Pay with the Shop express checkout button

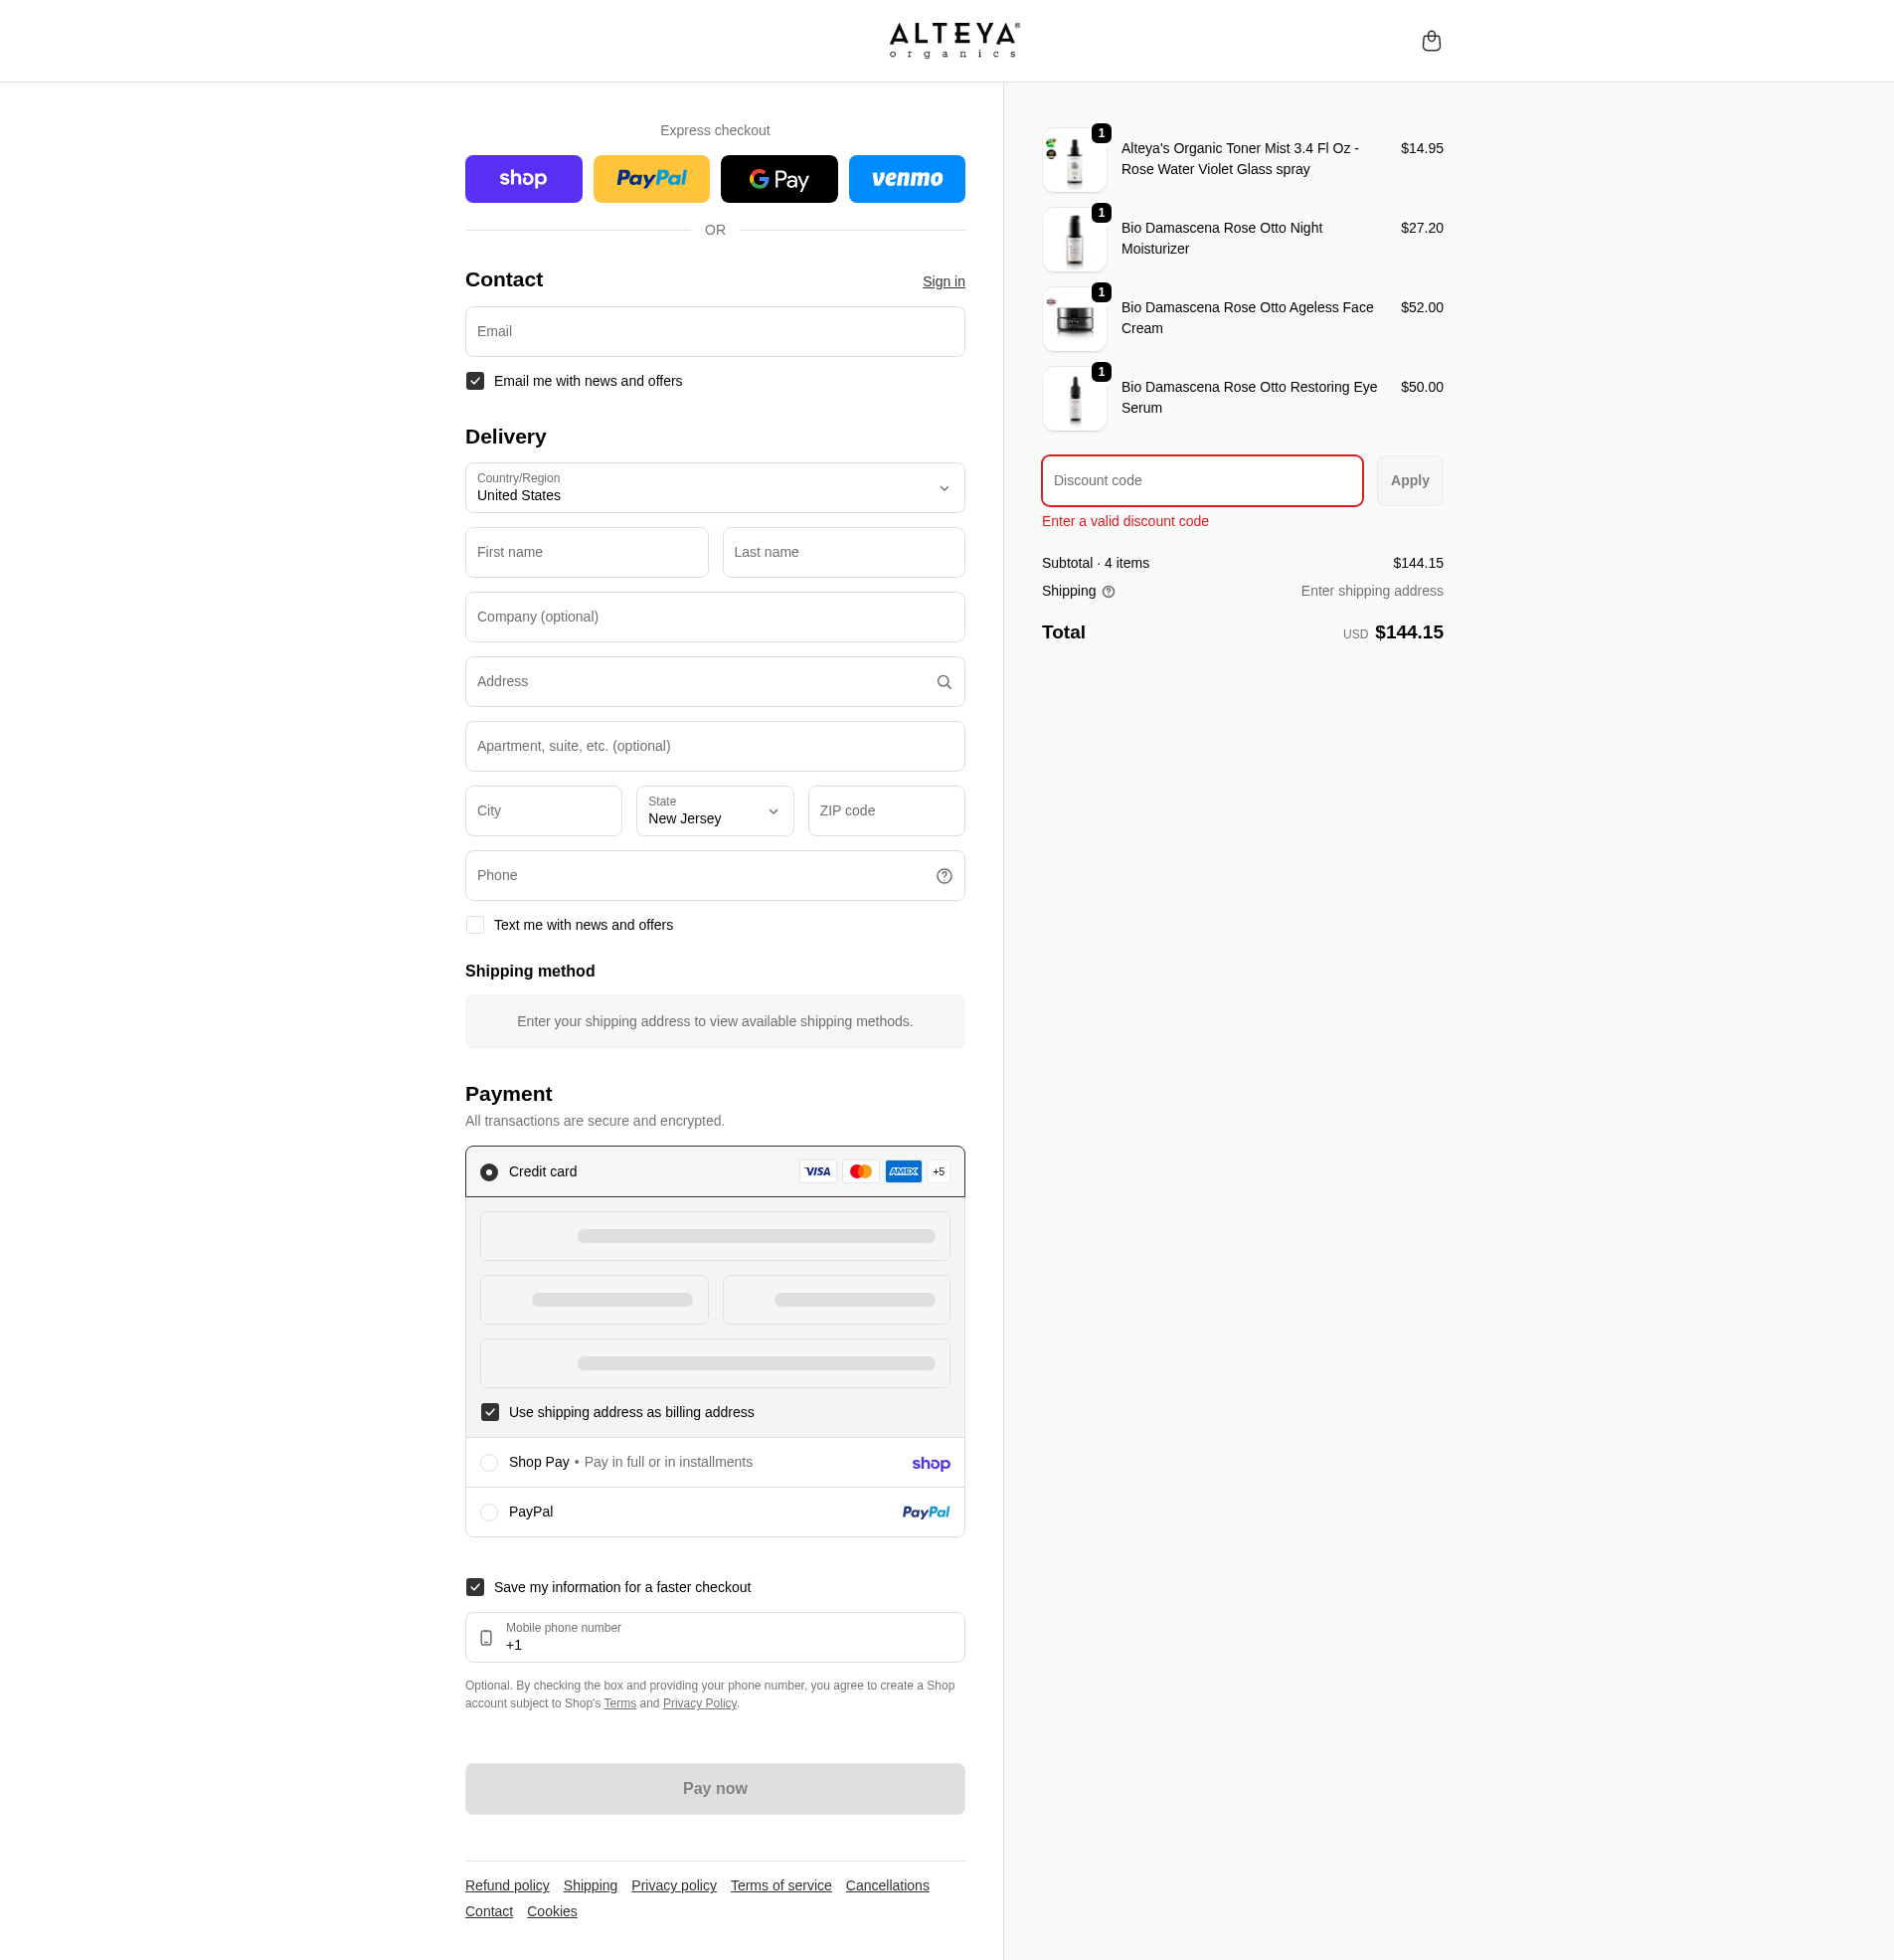coord(523,178)
